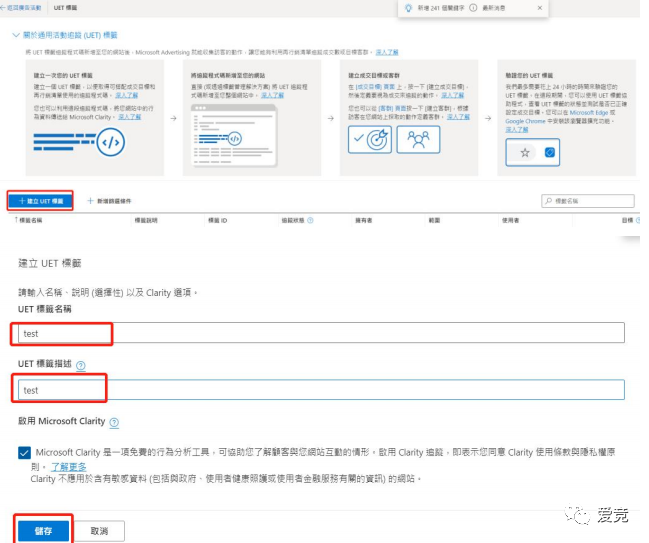Click the blue tag helper icon in fourth card
This screenshot has height=543, width=649.
tap(550, 152)
